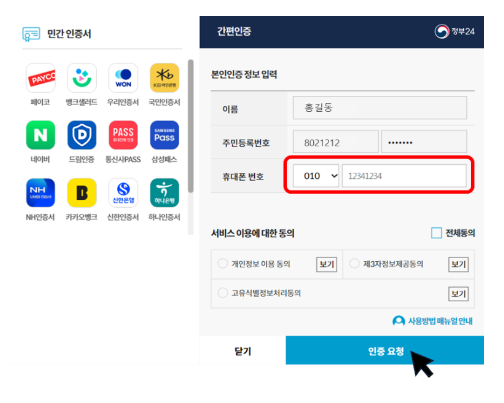Pick the Hana certificate icon

(164, 193)
